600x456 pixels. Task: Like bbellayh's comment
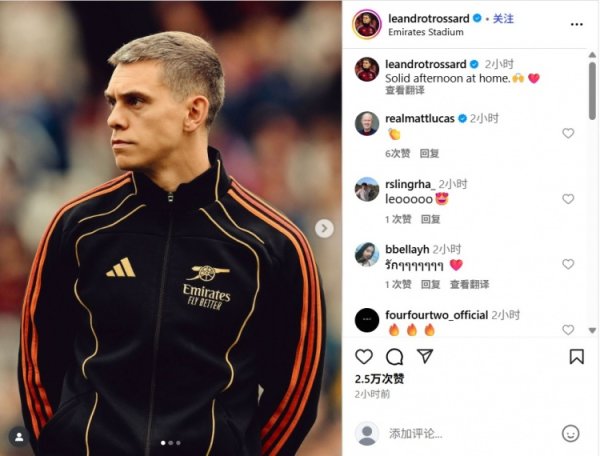[568, 264]
